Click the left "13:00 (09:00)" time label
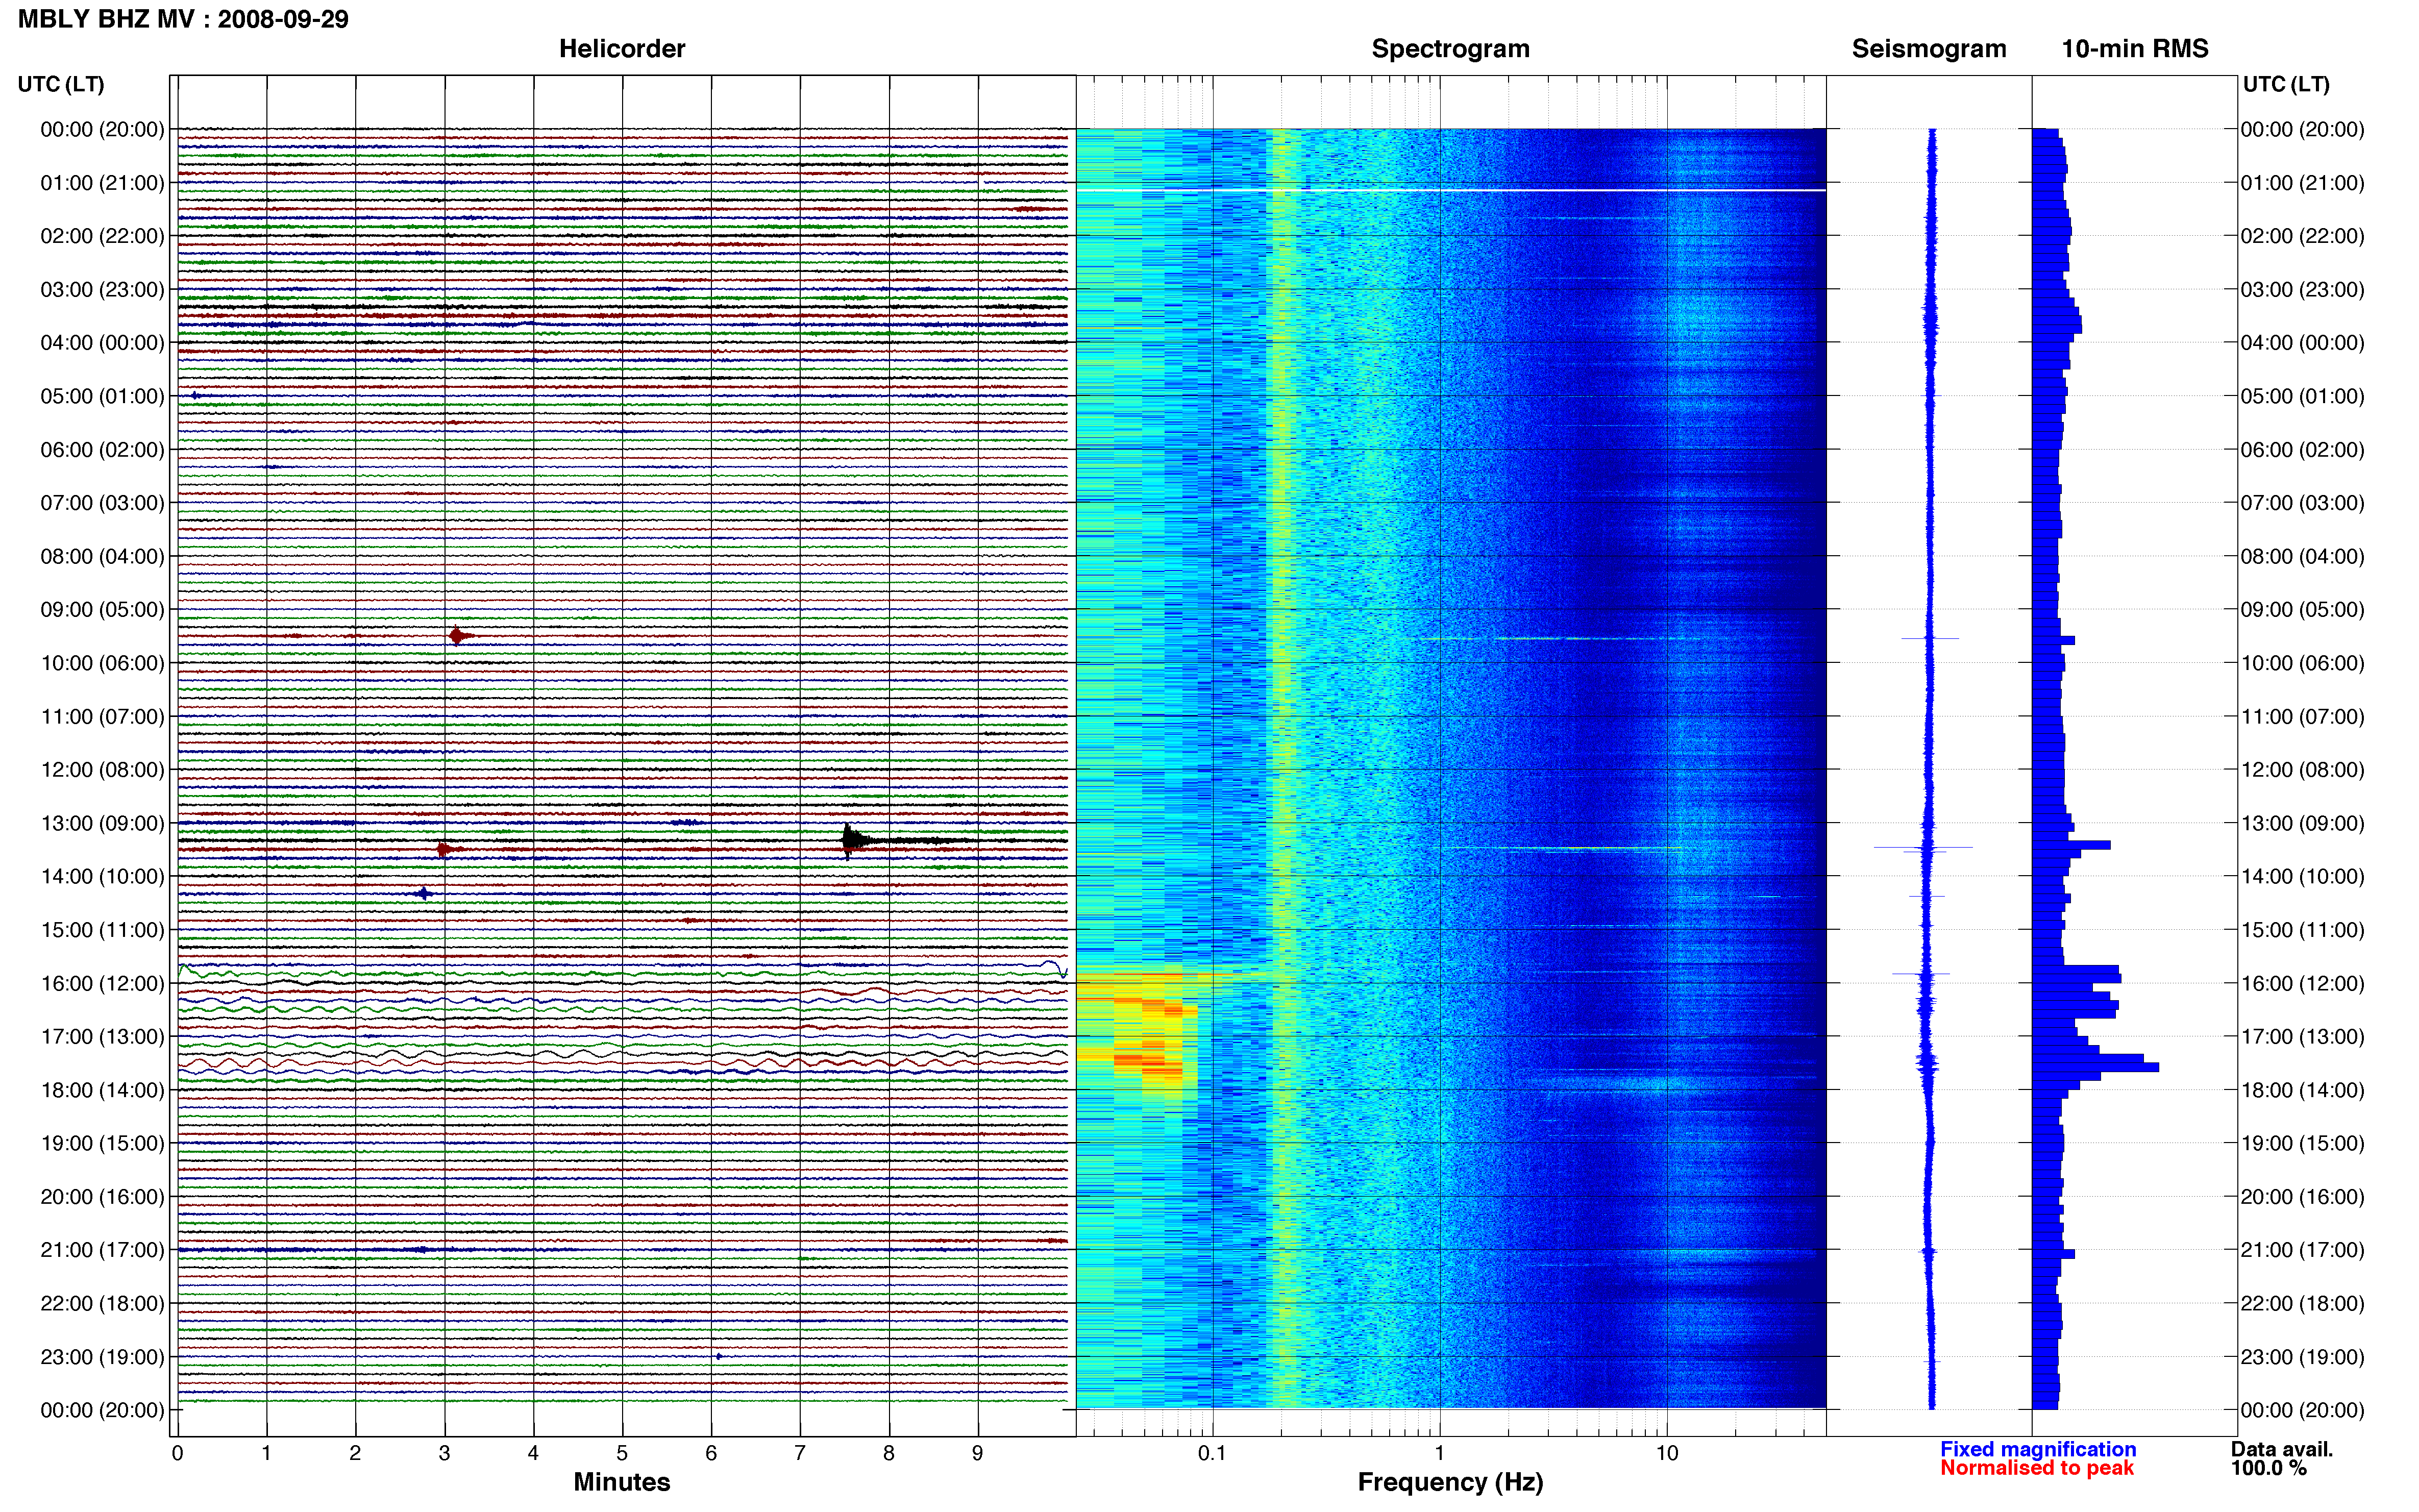Viewport: 2419px width, 1512px height. coord(102,824)
